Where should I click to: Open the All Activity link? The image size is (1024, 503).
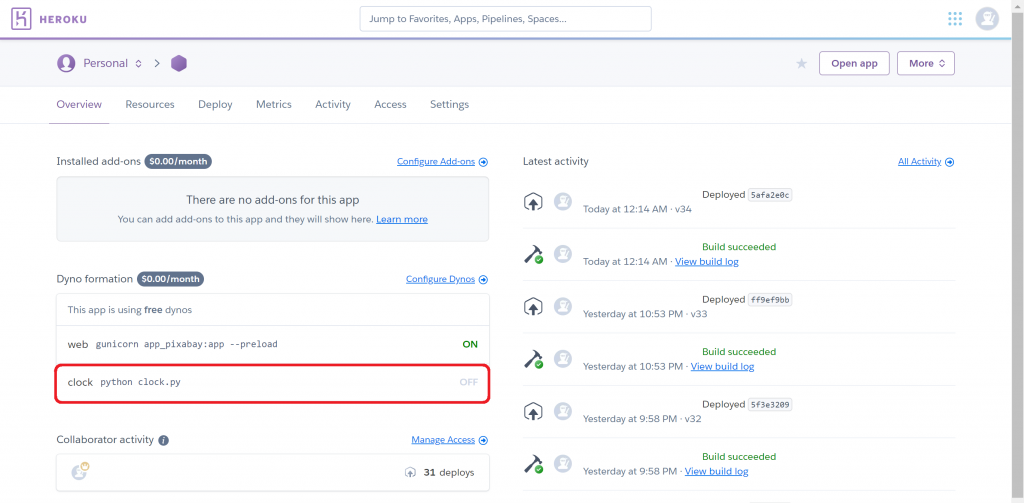[920, 162]
